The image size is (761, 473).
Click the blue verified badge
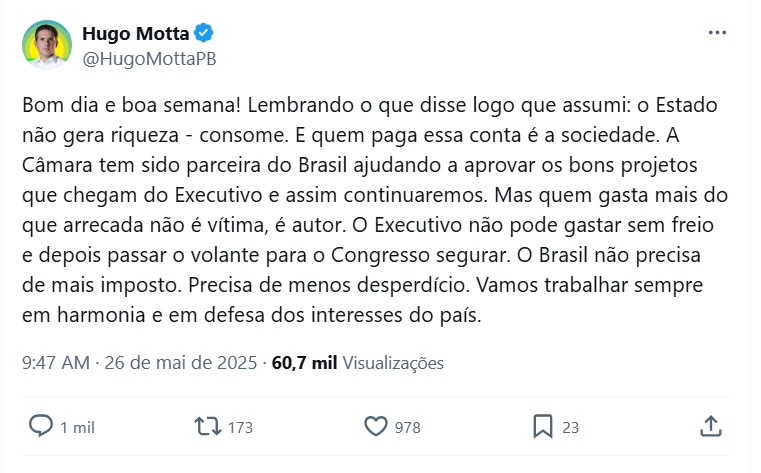click(204, 33)
